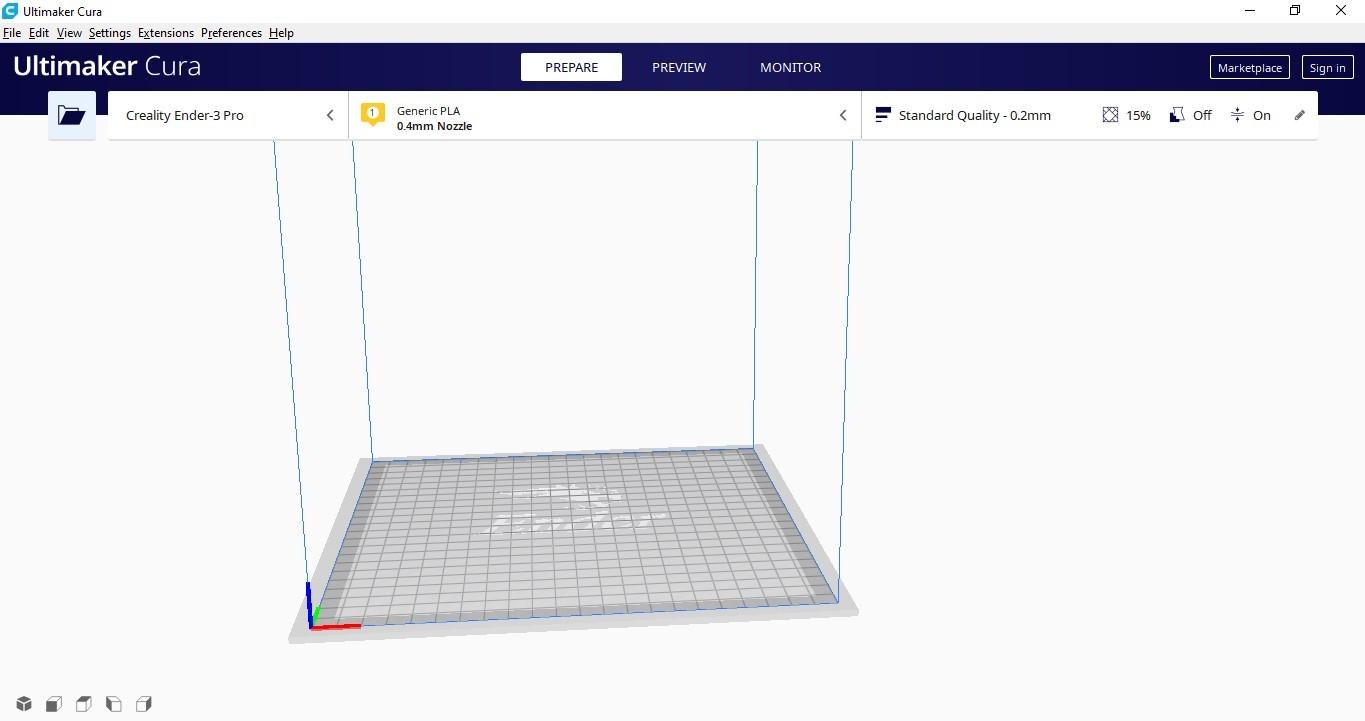1365x721 pixels.
Task: Click the Standard Quality profile layers icon
Action: click(x=882, y=115)
